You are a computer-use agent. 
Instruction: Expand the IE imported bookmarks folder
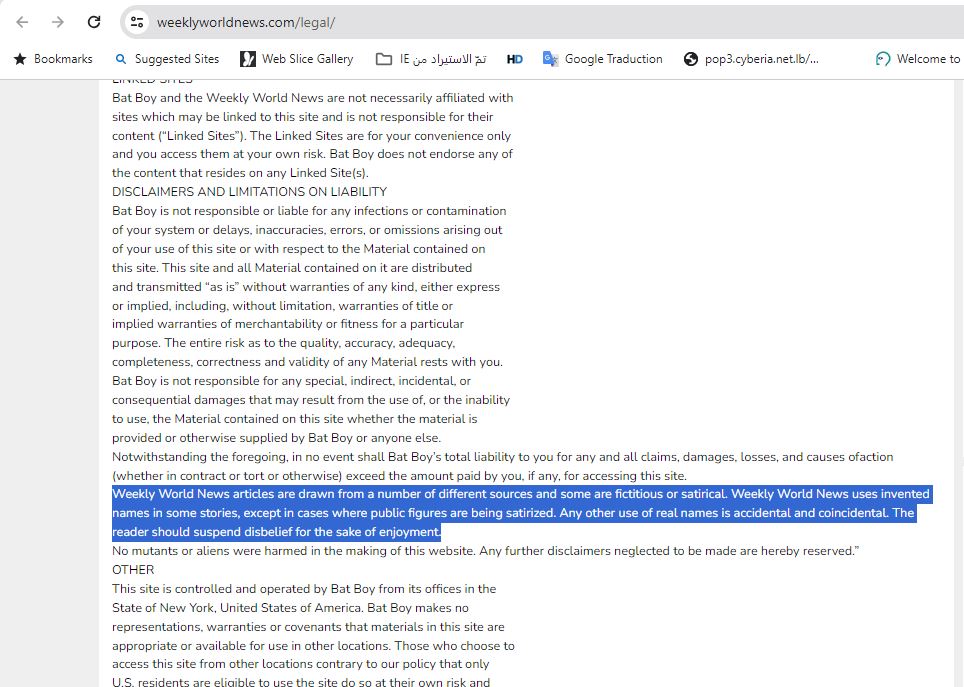coord(431,59)
